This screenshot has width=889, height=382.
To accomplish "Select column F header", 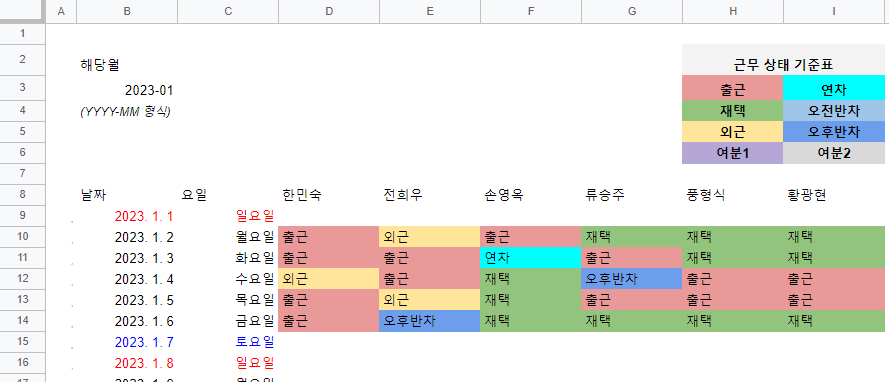I will coord(531,11).
